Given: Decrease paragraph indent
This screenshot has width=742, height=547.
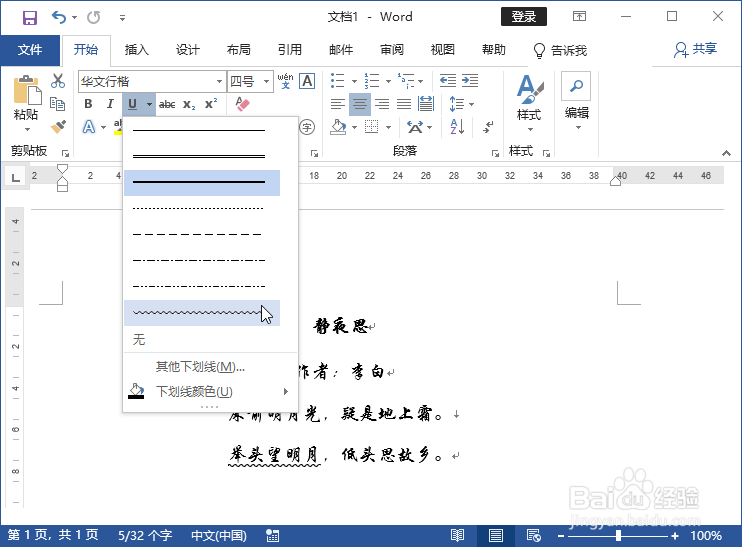Looking at the screenshot, I should tap(448, 80).
